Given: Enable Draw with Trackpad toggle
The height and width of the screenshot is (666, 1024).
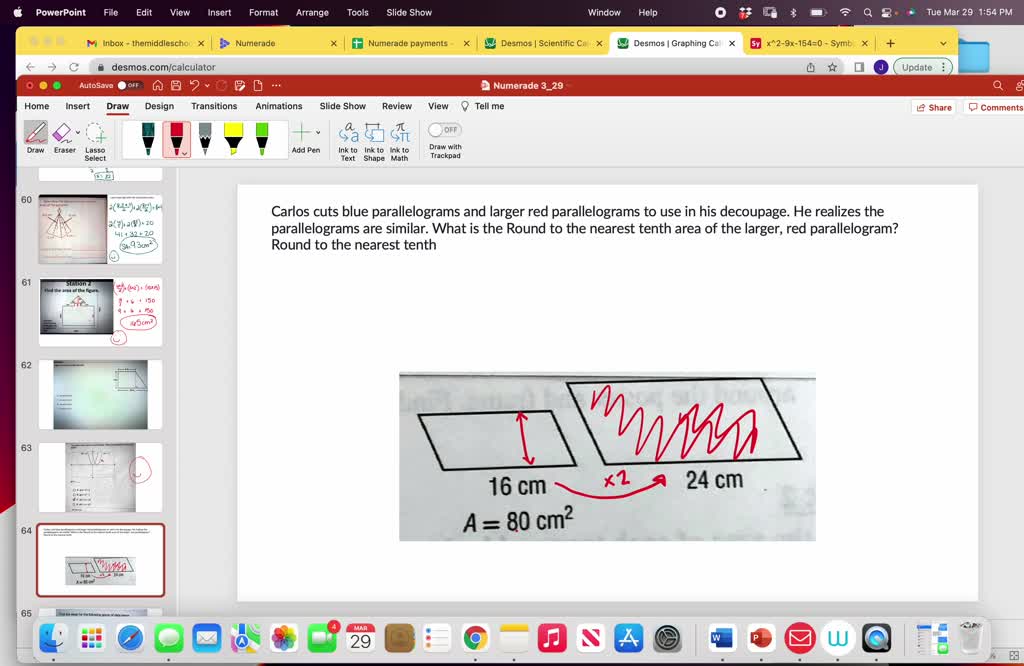Looking at the screenshot, I should [x=444, y=130].
